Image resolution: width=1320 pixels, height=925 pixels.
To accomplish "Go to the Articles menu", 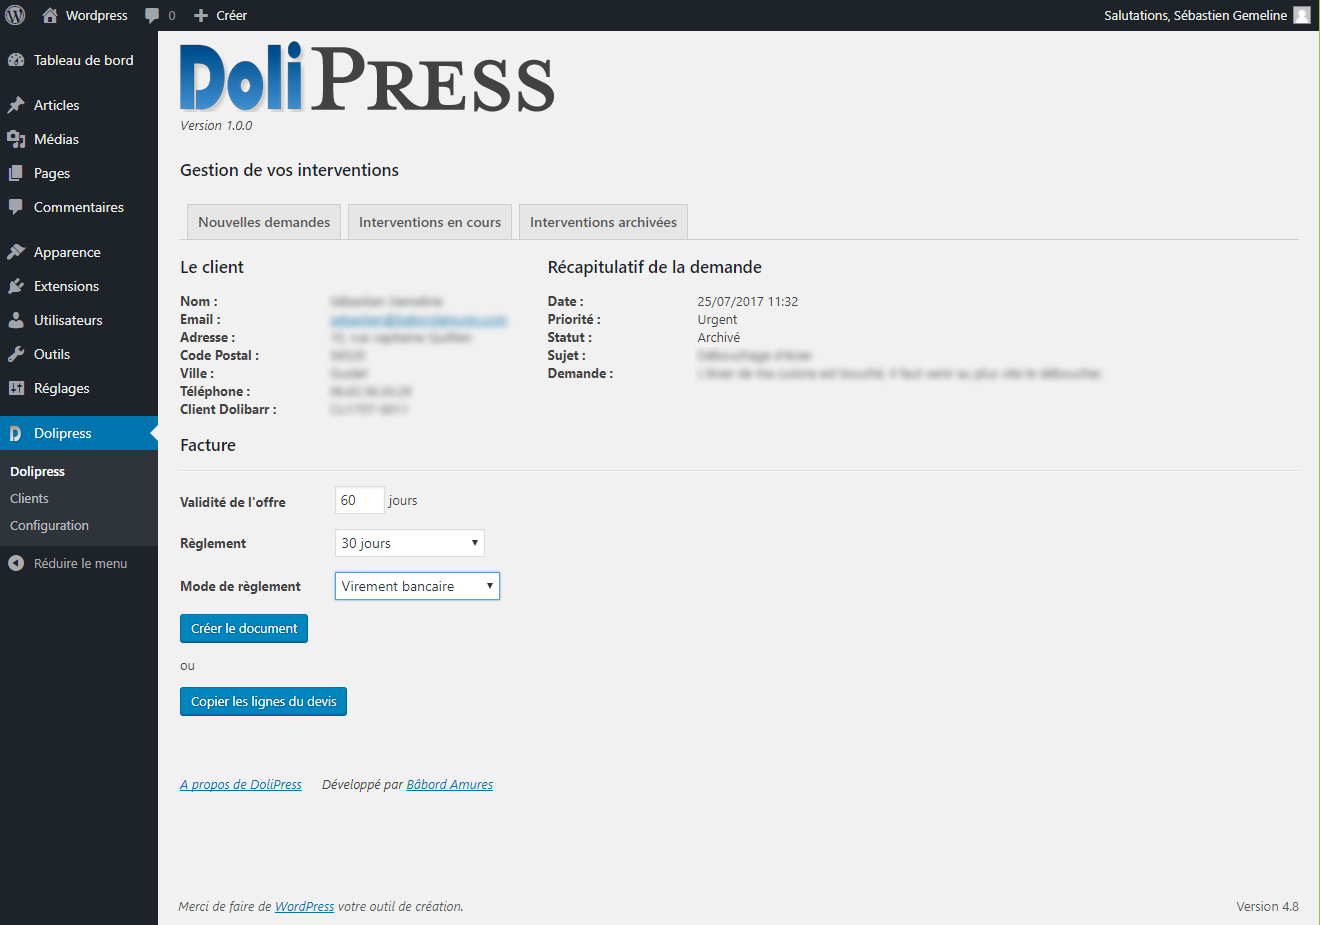I will click(79, 105).
